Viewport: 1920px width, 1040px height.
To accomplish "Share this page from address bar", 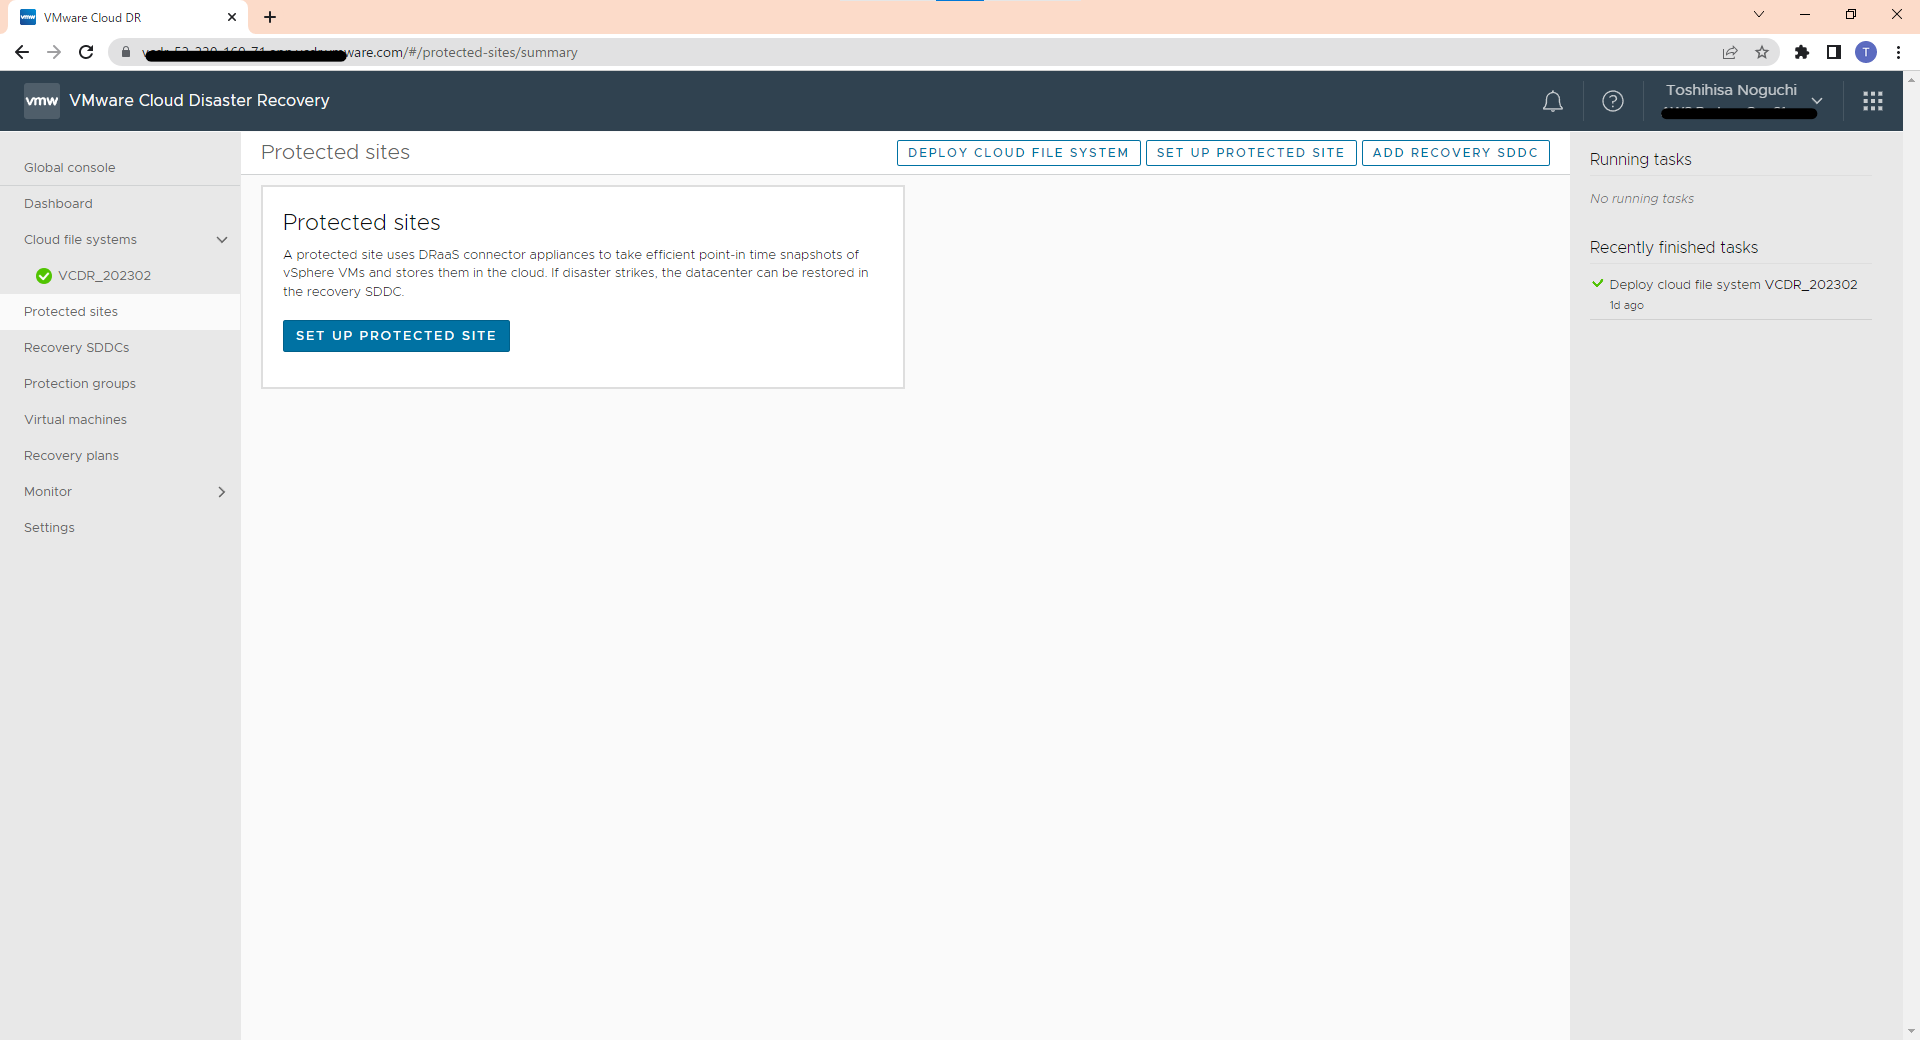I will click(1730, 52).
